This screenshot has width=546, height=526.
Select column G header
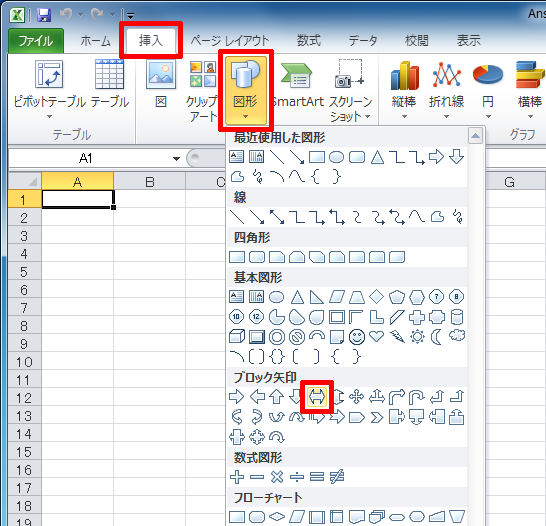tap(509, 181)
